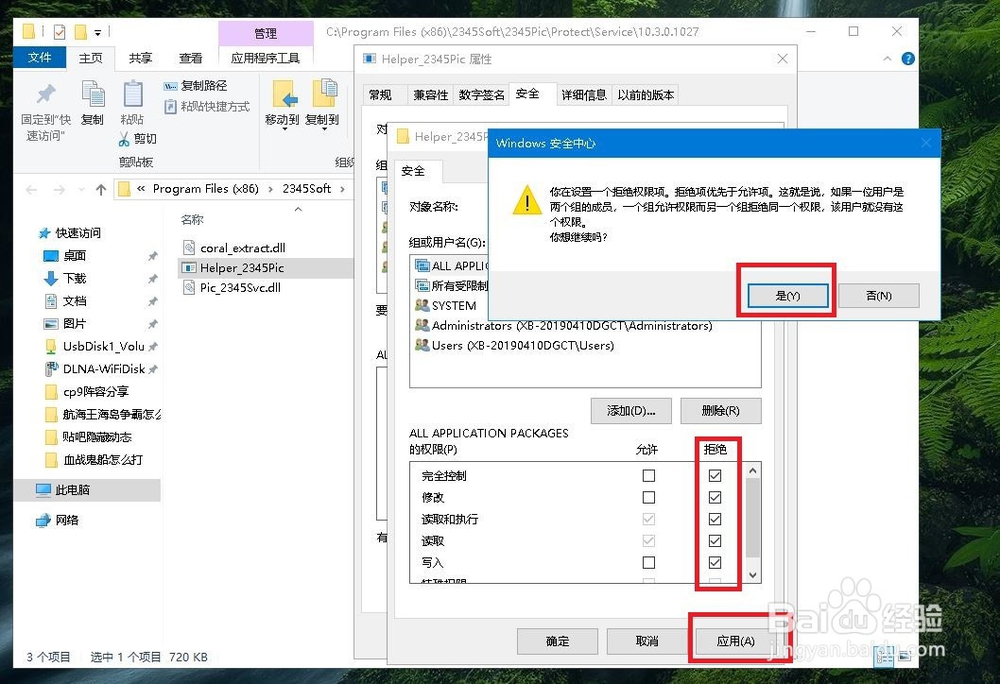
Task: Open Compatibility (兼容性) properties tab
Action: (430, 94)
